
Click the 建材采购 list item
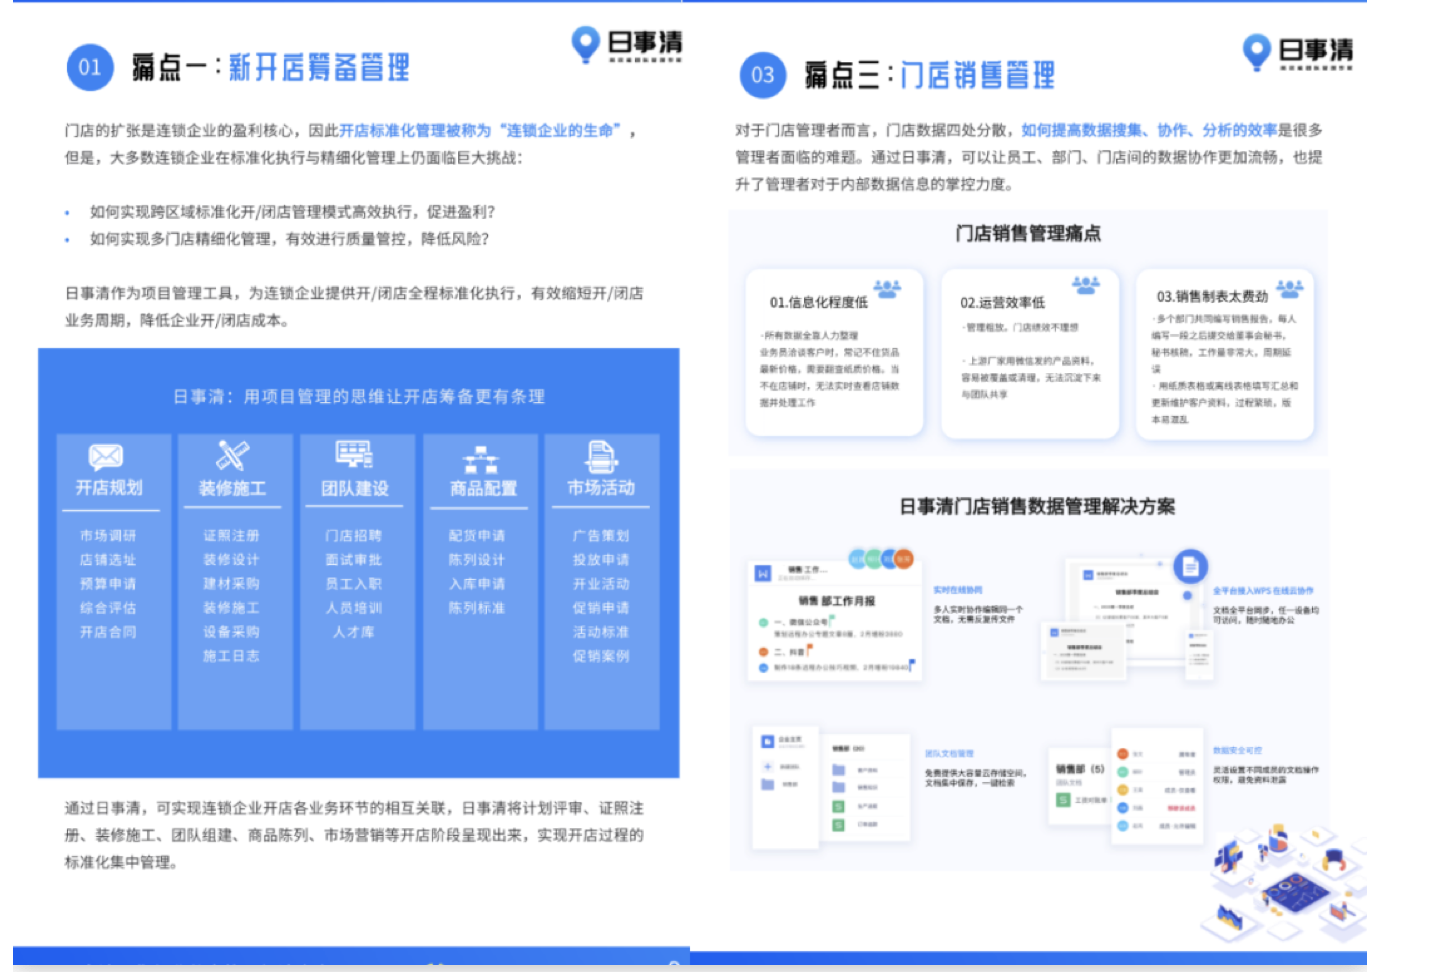231,584
